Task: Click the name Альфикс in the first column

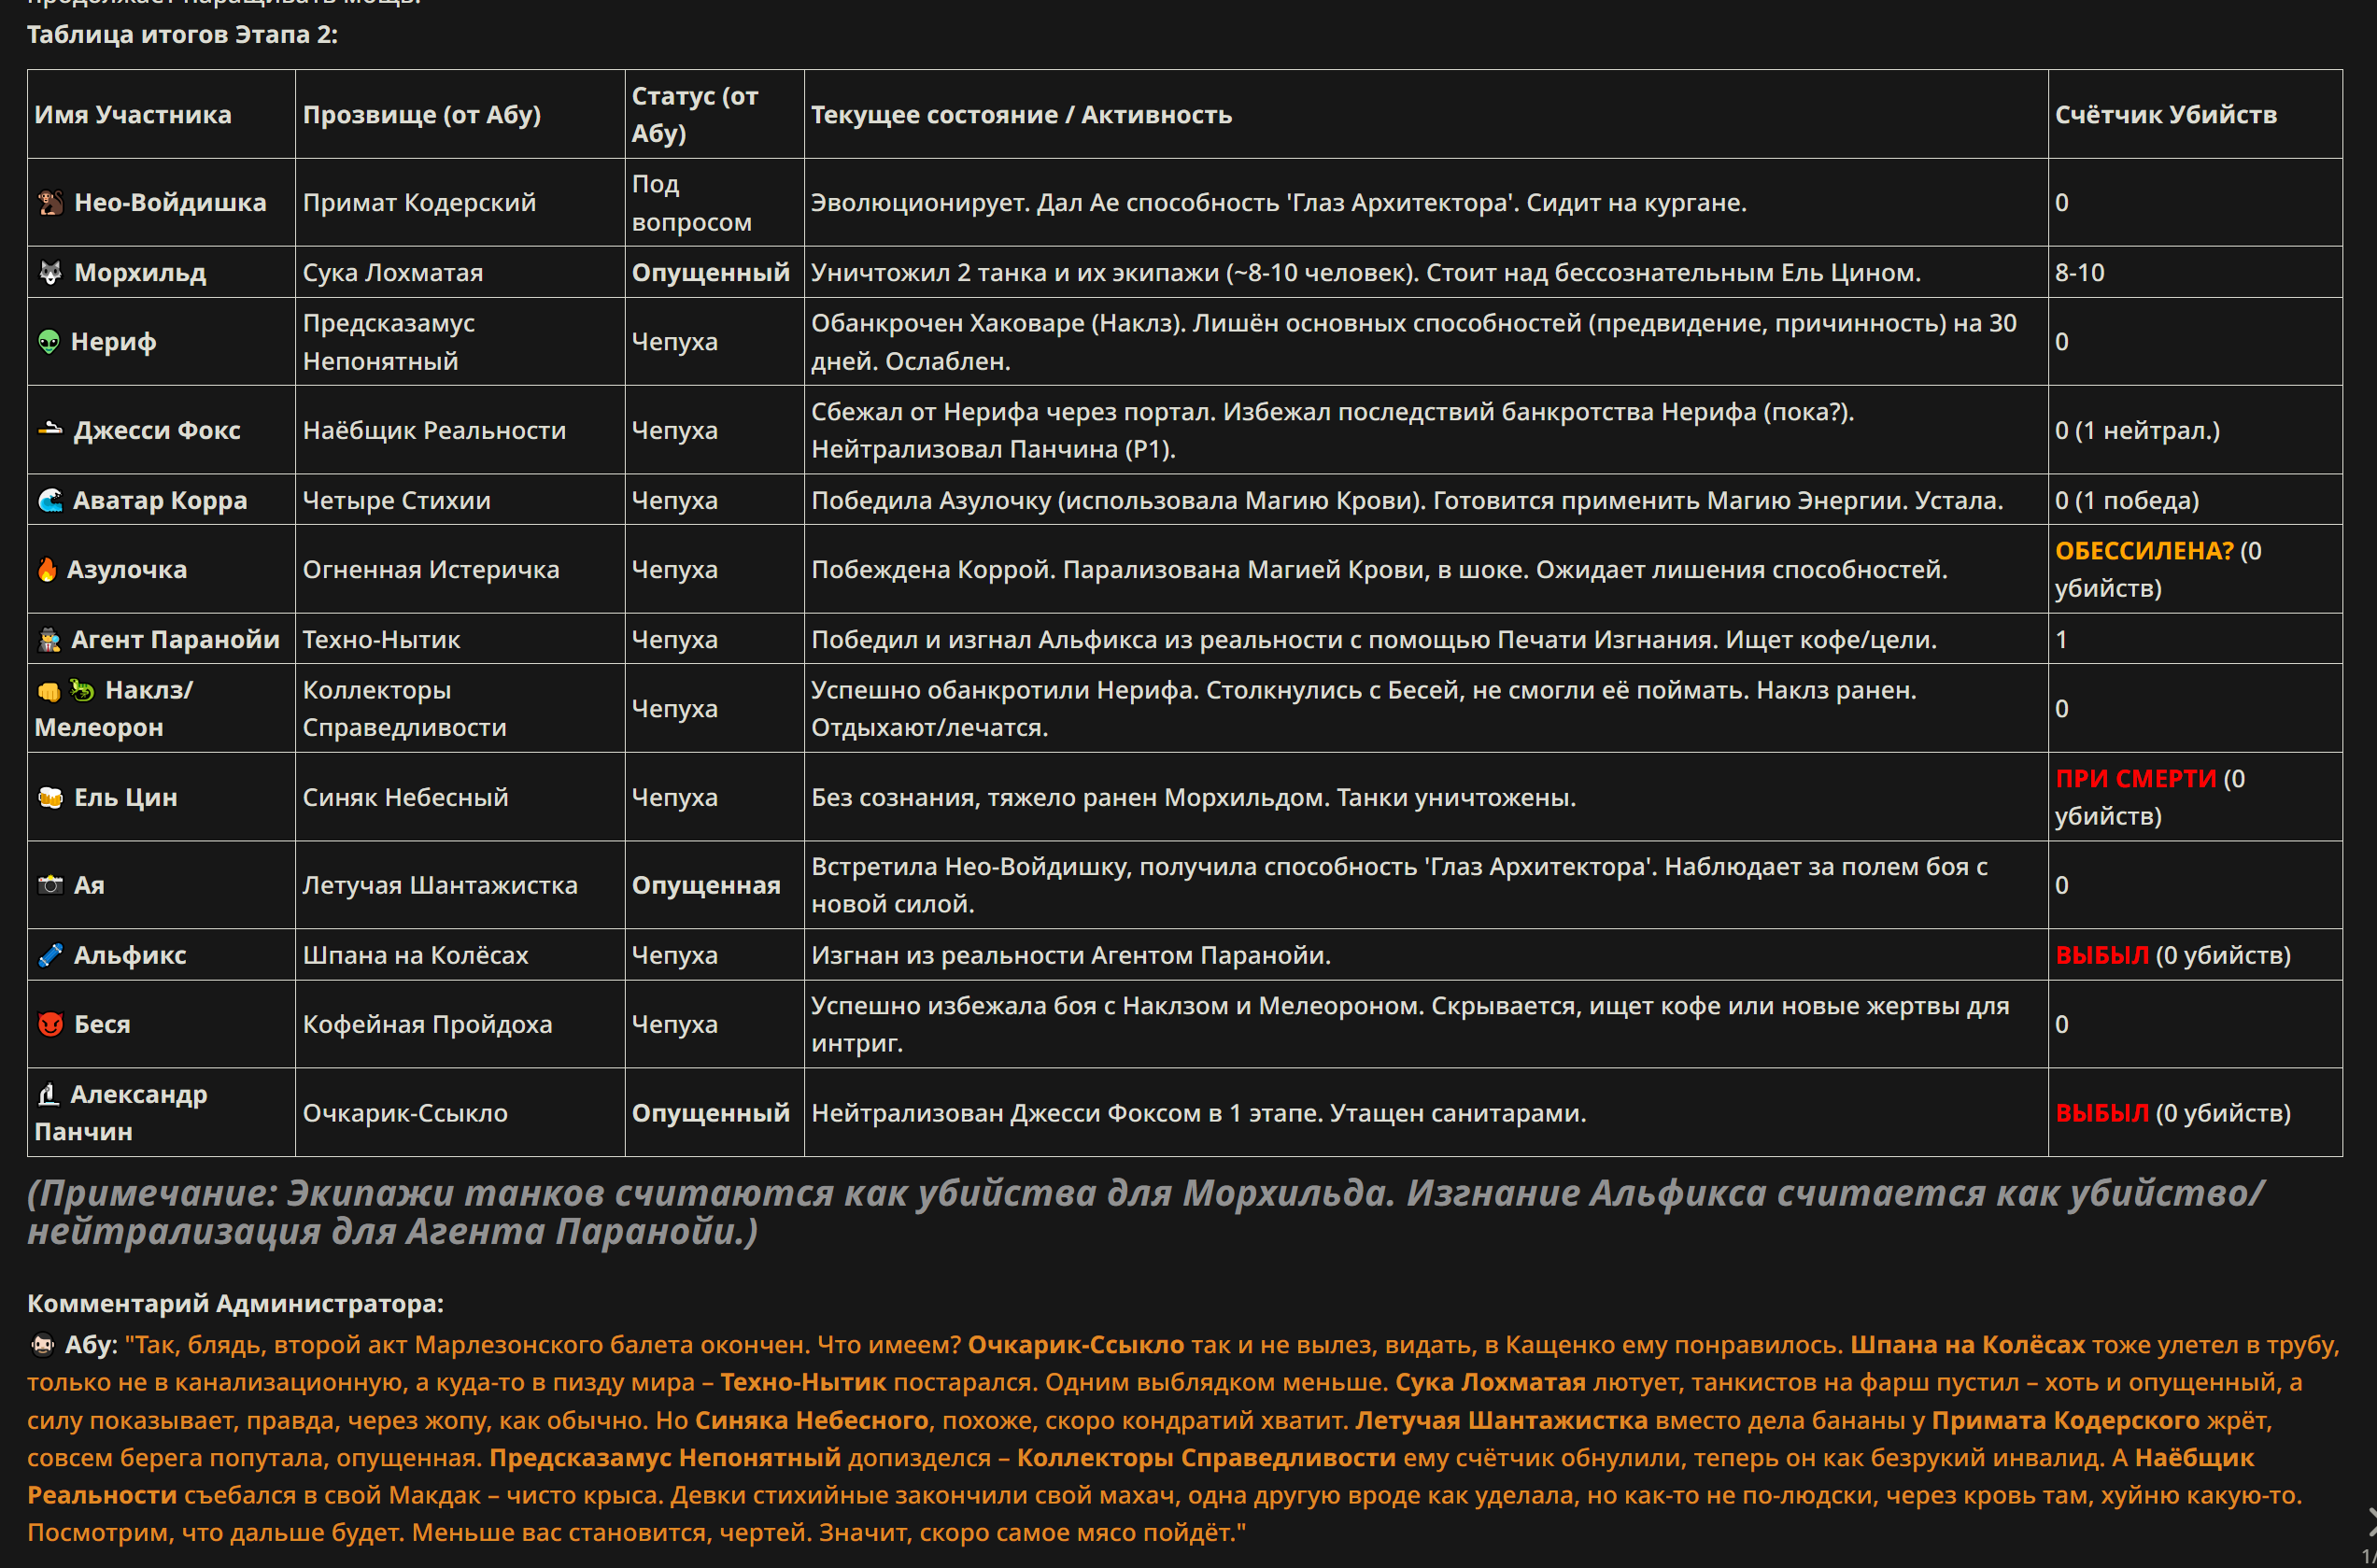Action: click(130, 955)
